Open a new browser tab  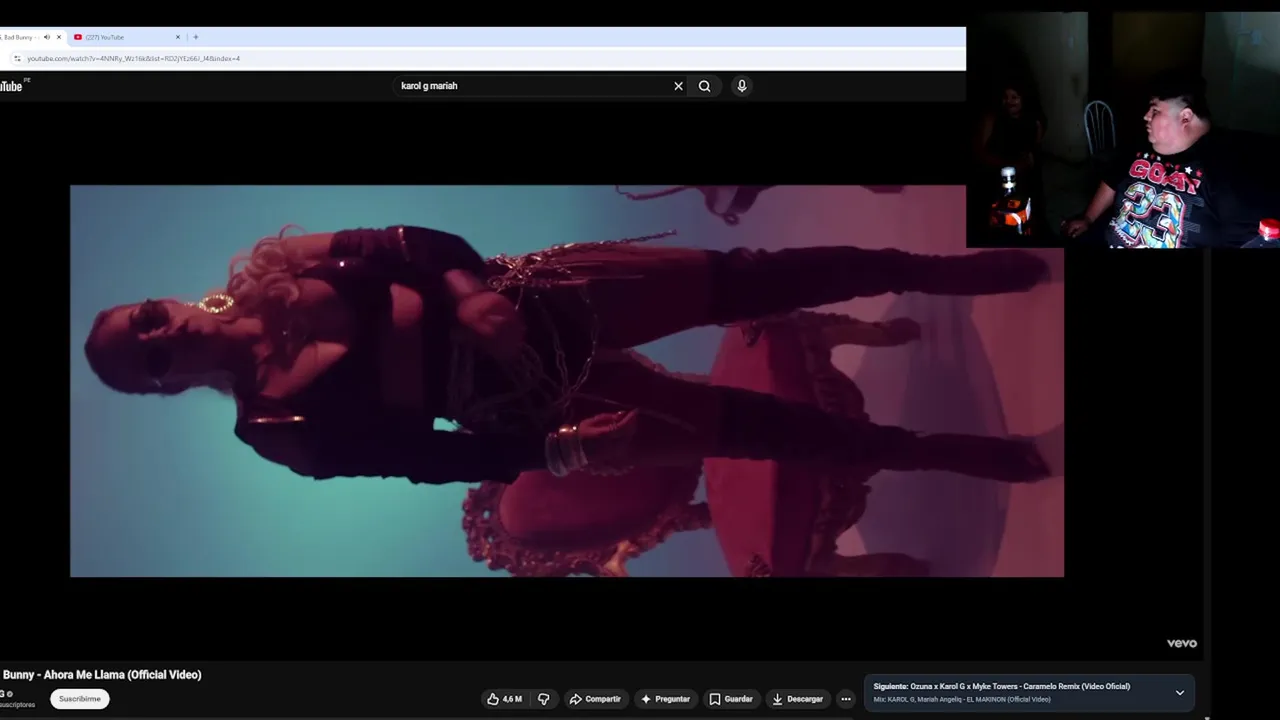tap(195, 37)
